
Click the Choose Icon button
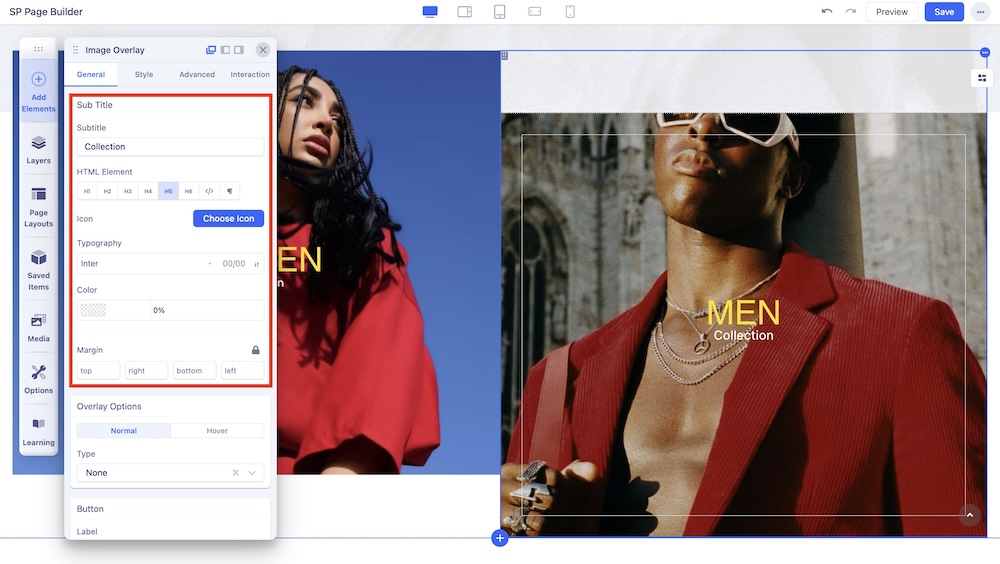228,219
